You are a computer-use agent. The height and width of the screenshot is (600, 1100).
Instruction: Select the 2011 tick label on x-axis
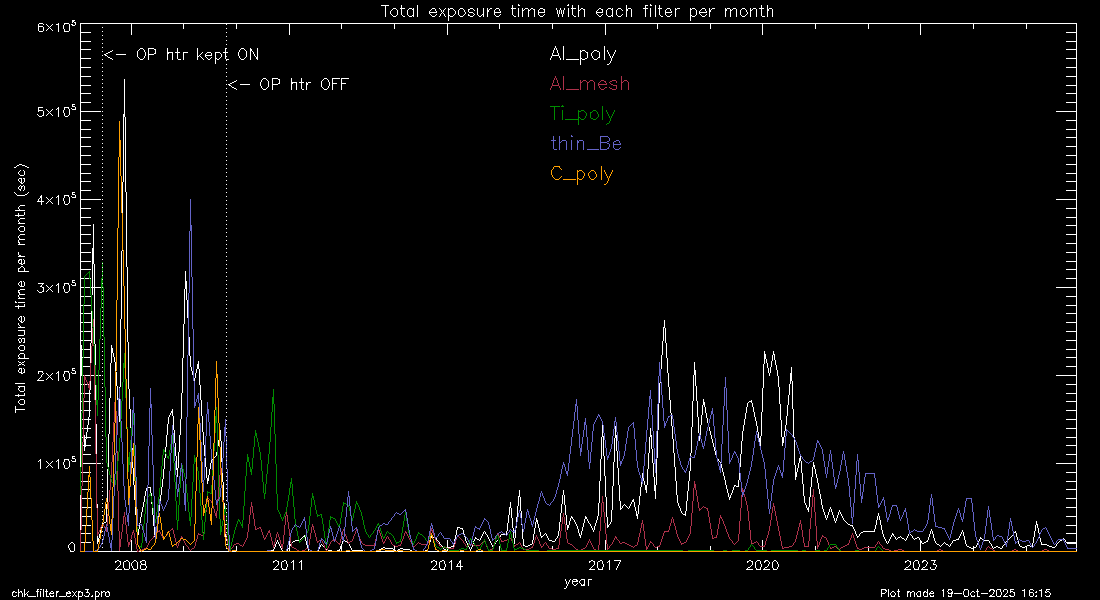(x=289, y=566)
